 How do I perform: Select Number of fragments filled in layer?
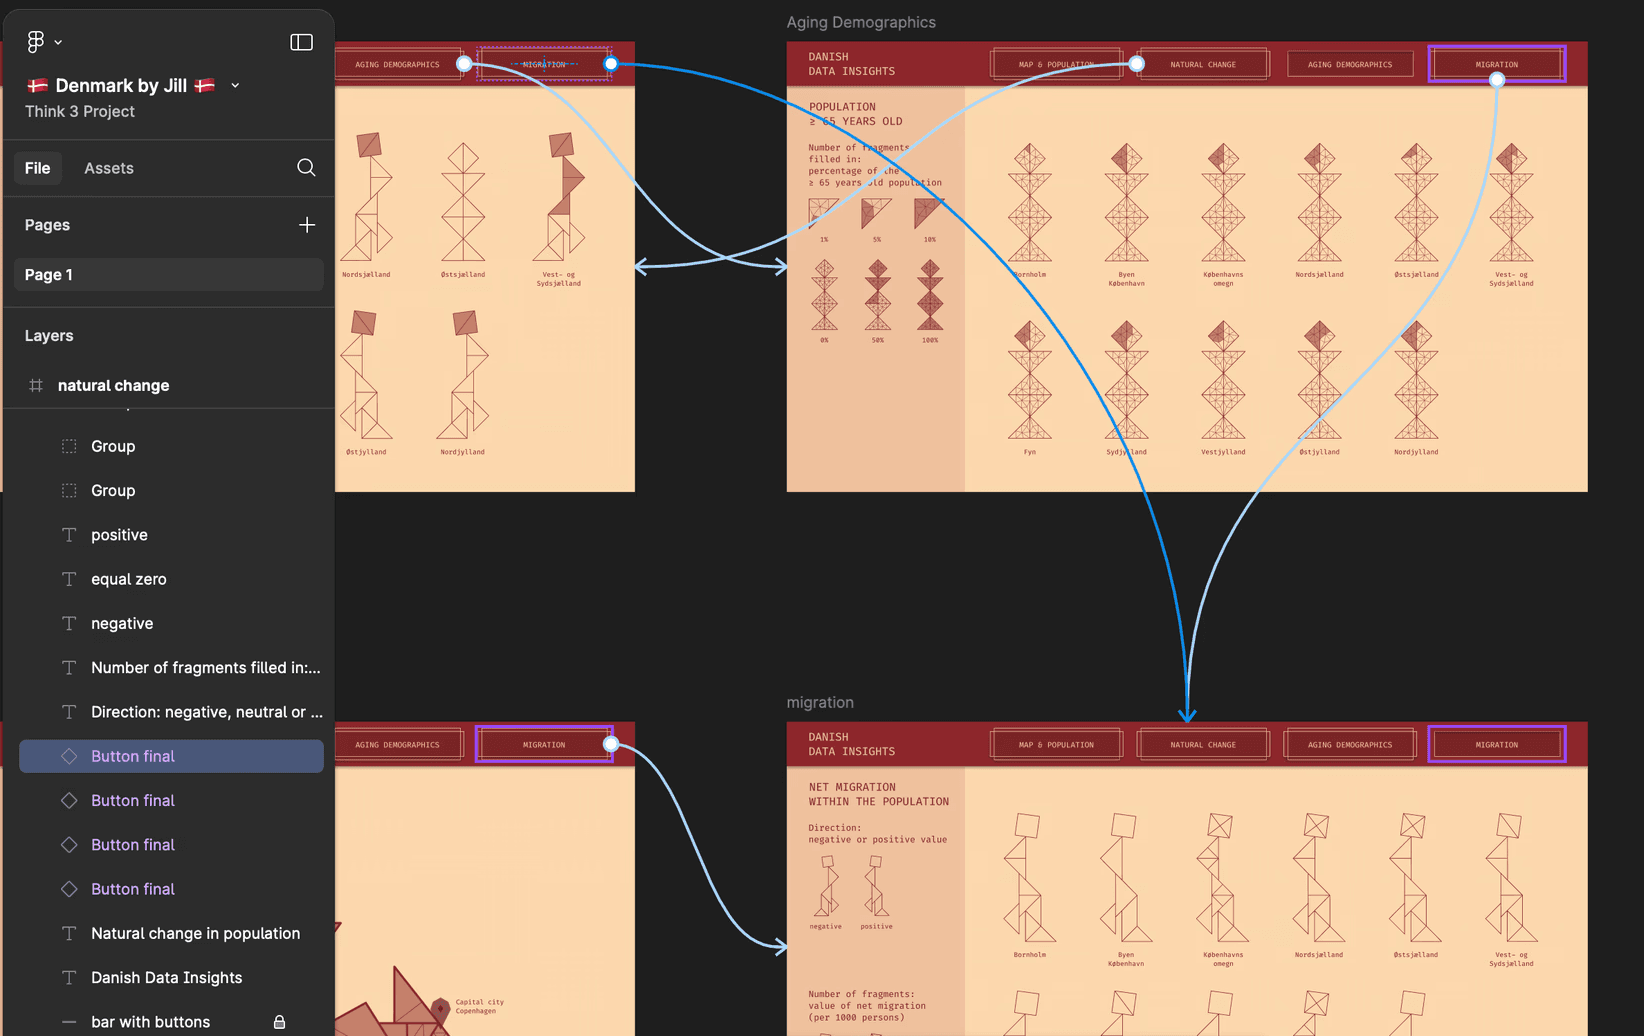171,668
